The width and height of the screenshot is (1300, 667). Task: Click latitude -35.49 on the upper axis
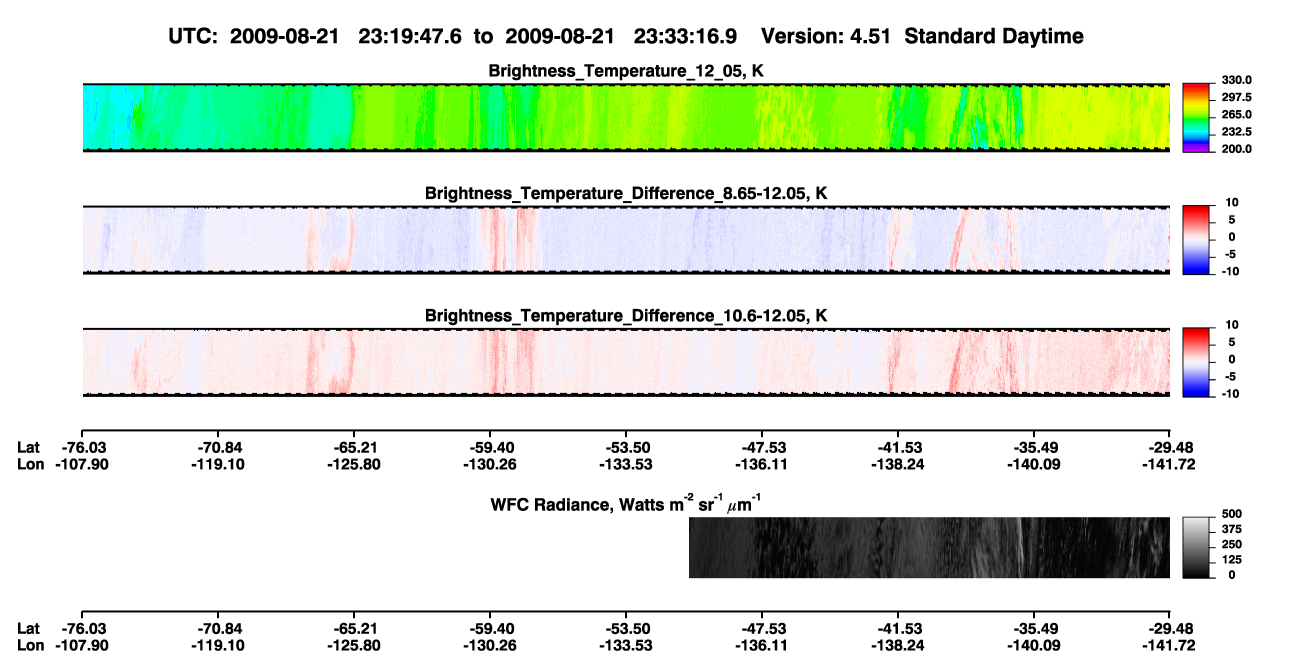1034,448
